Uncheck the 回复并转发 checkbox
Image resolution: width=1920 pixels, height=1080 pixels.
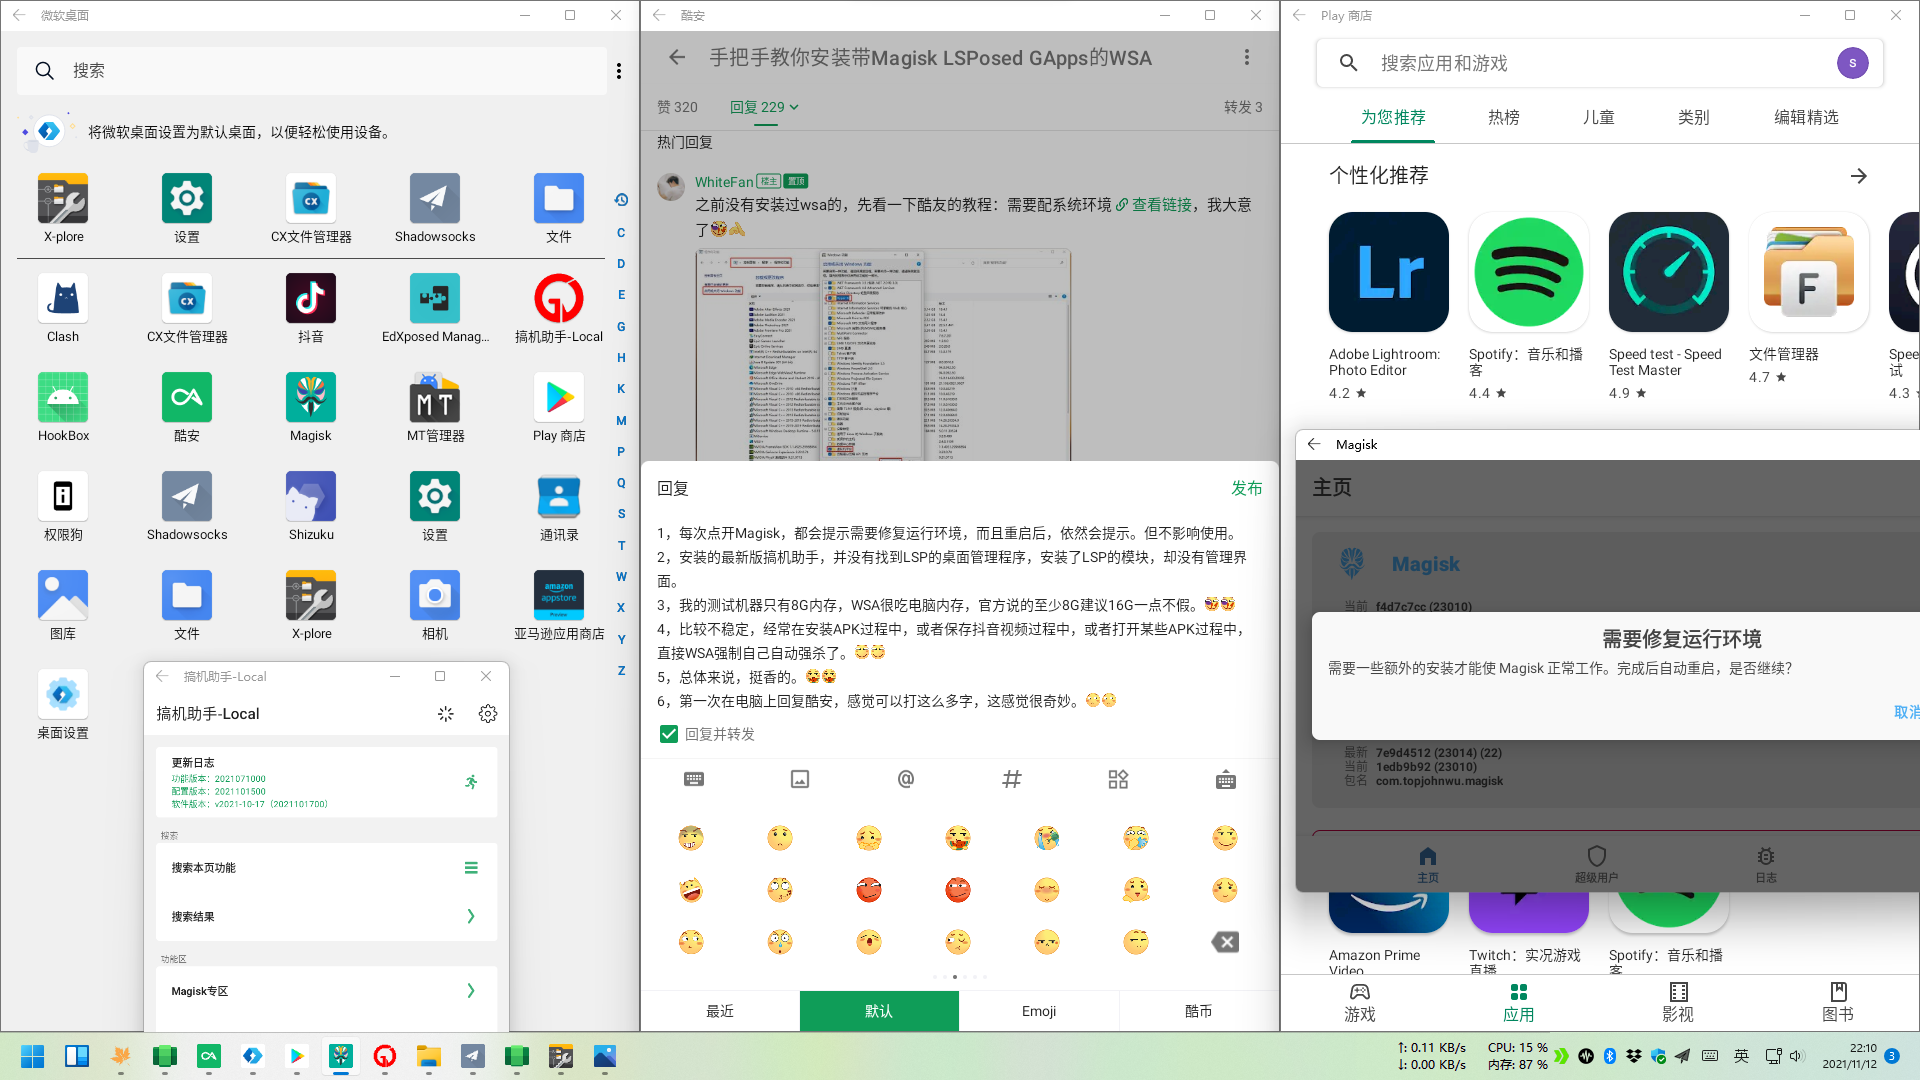click(669, 734)
